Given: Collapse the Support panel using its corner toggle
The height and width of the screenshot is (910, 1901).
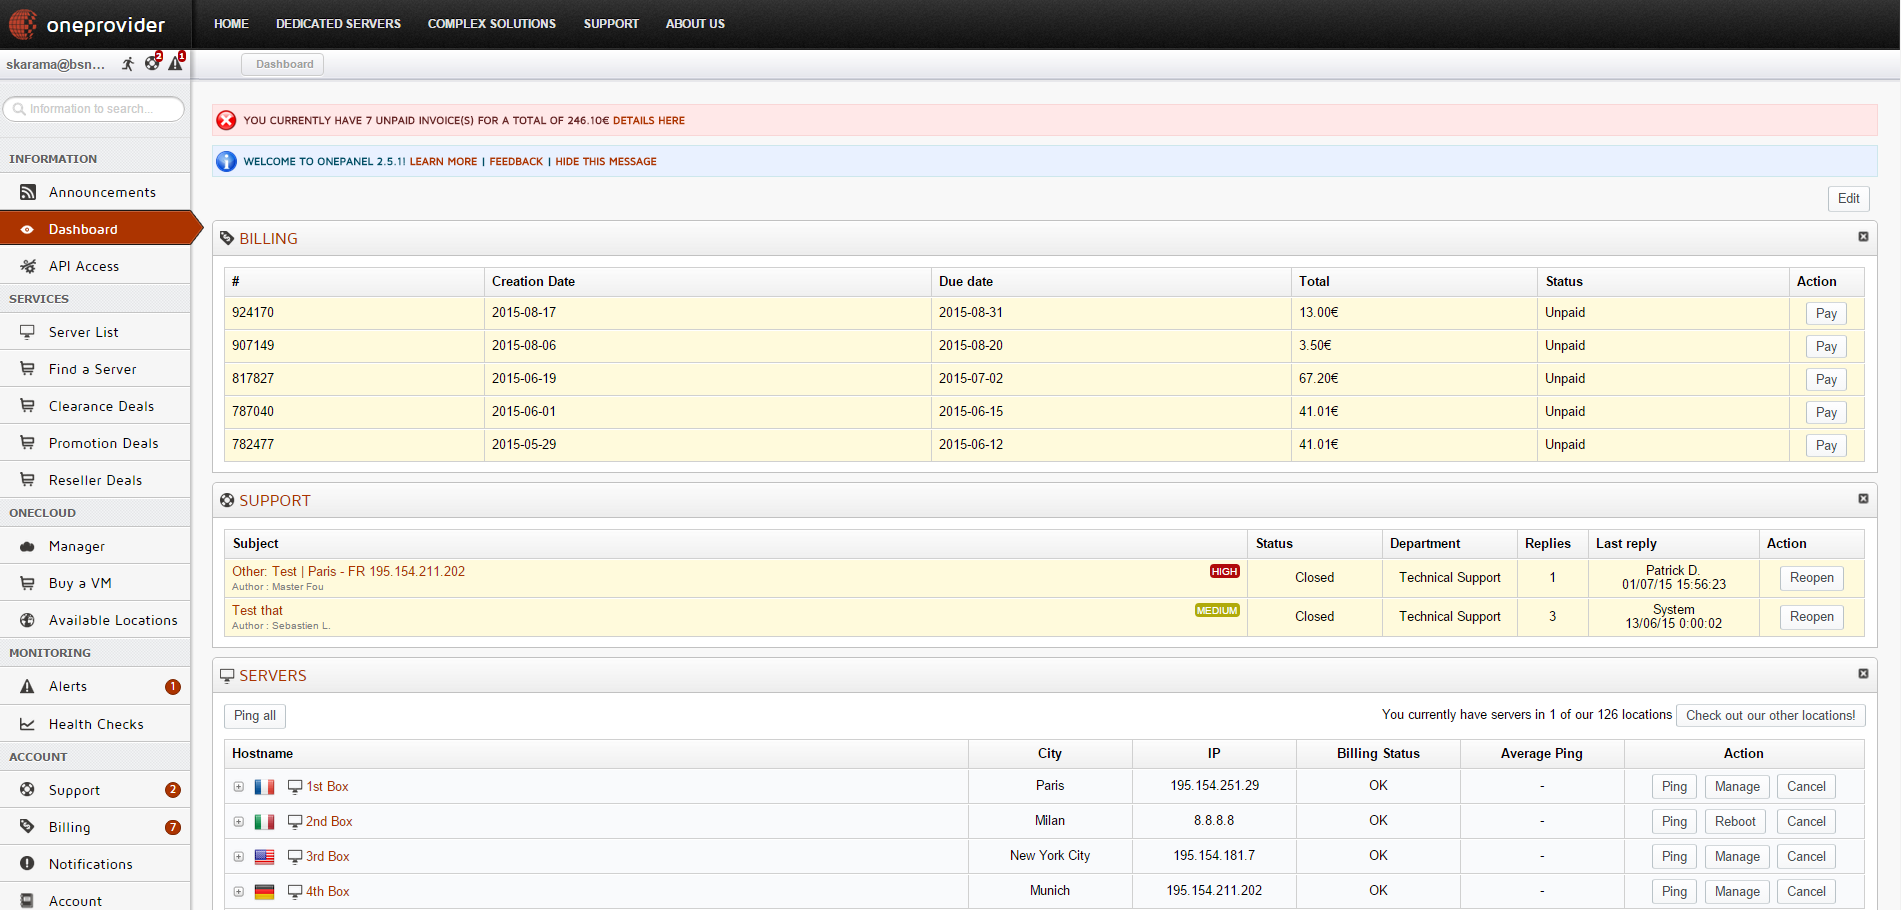Looking at the screenshot, I should point(1863,499).
